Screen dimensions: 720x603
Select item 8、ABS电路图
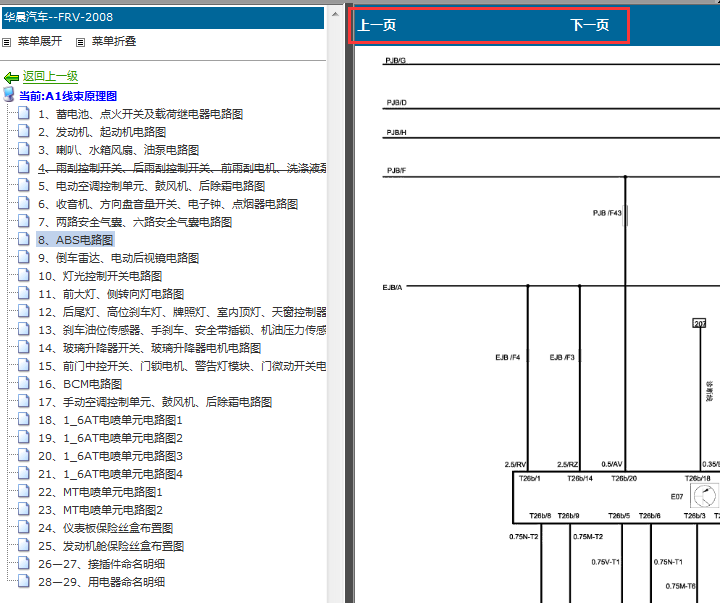76,240
